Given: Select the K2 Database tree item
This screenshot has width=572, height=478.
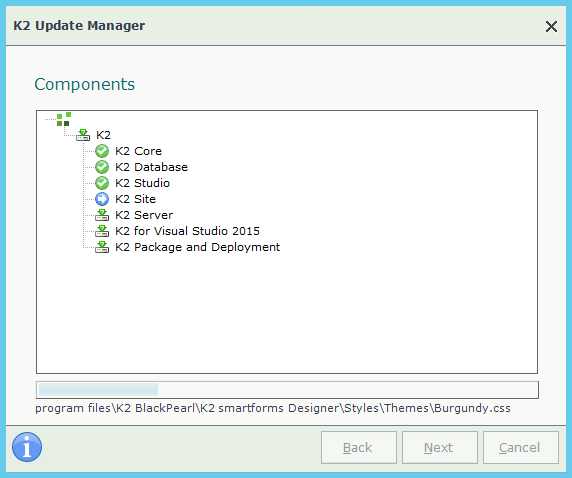Looking at the screenshot, I should pyautogui.click(x=151, y=167).
